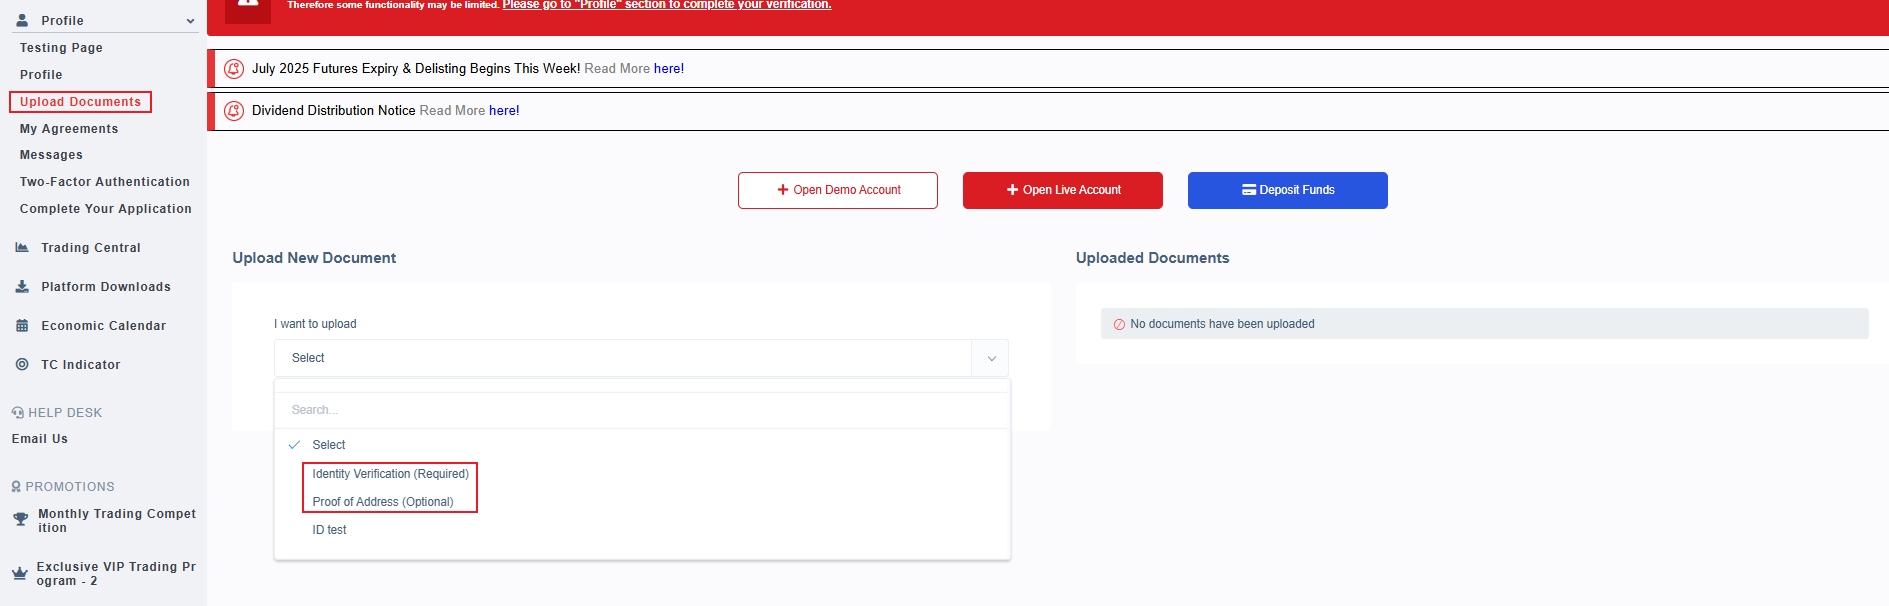Open My Agreements page
The width and height of the screenshot is (1889, 606).
69,129
